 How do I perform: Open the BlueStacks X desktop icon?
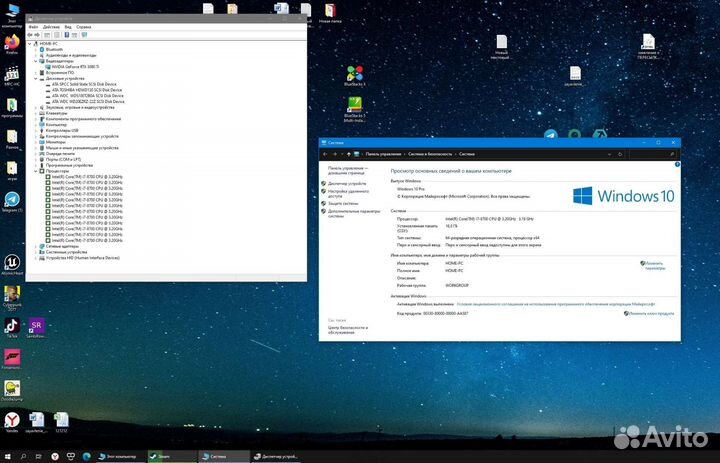(x=354, y=76)
